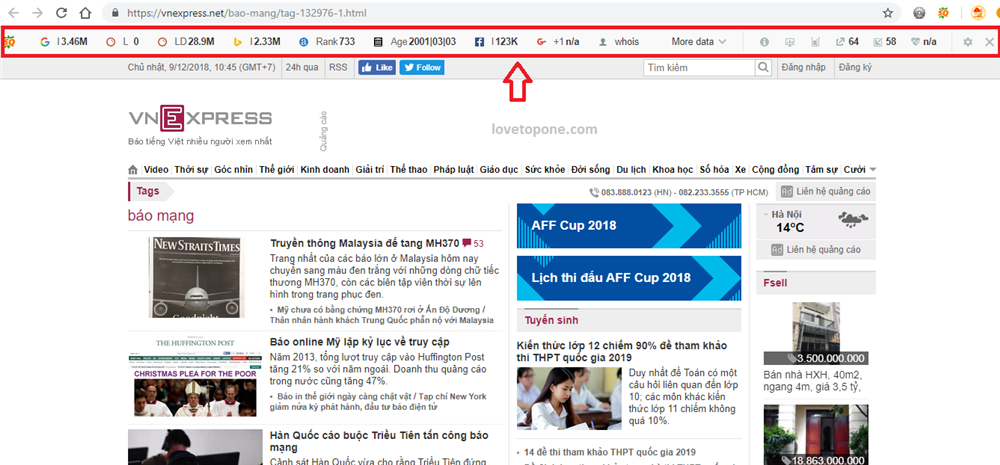This screenshot has height=465, width=1000.
Task: Open SEO toolbar settings gear
Action: point(967,42)
